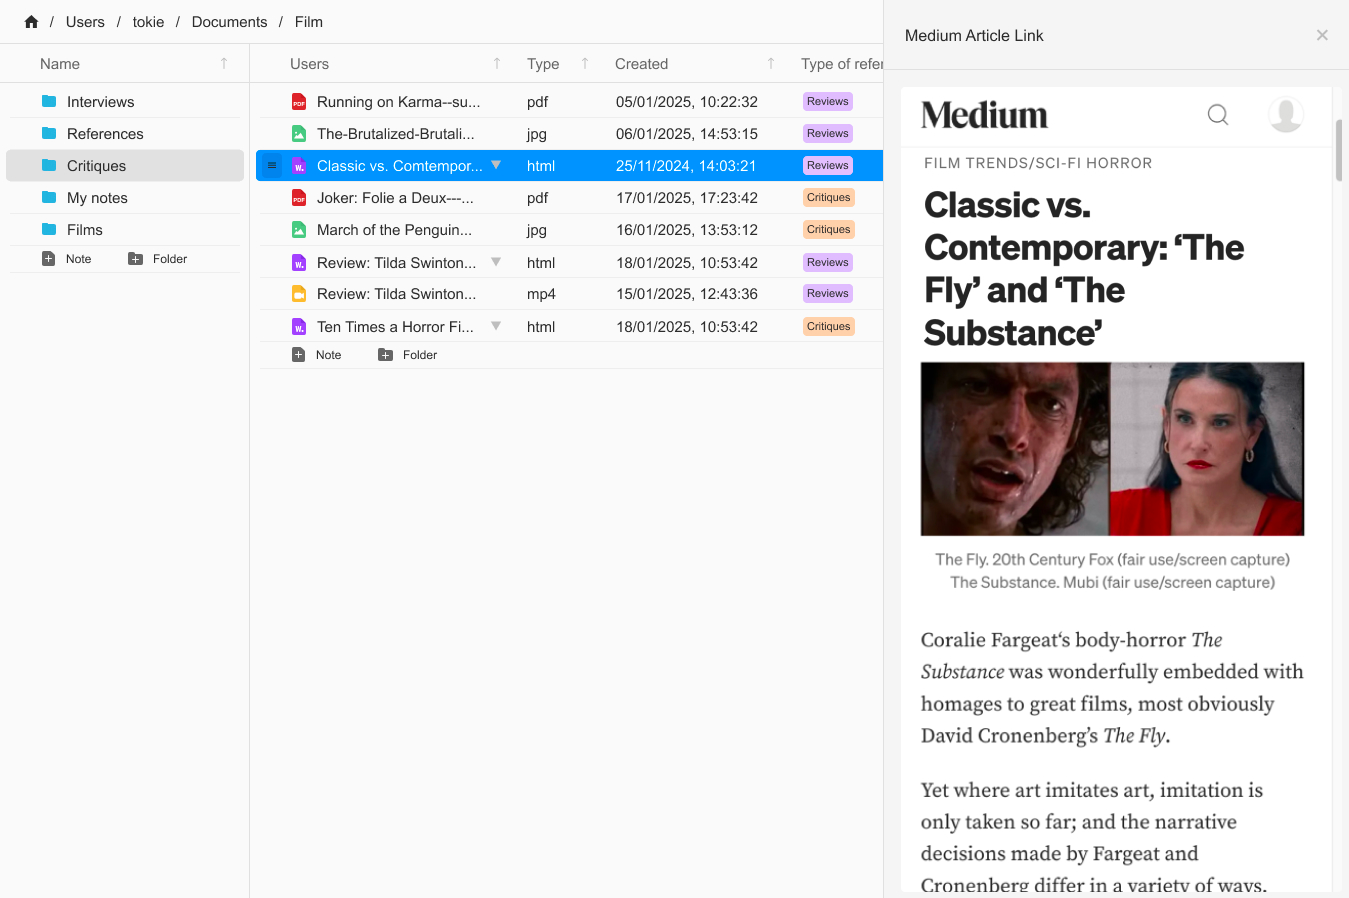The height and width of the screenshot is (898, 1349).
Task: Open Users breadcrumb
Action: click(85, 22)
